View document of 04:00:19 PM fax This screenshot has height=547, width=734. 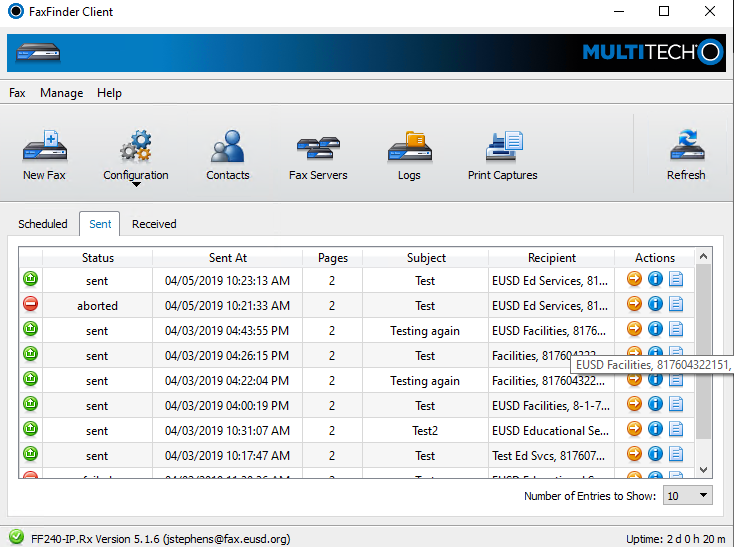676,404
